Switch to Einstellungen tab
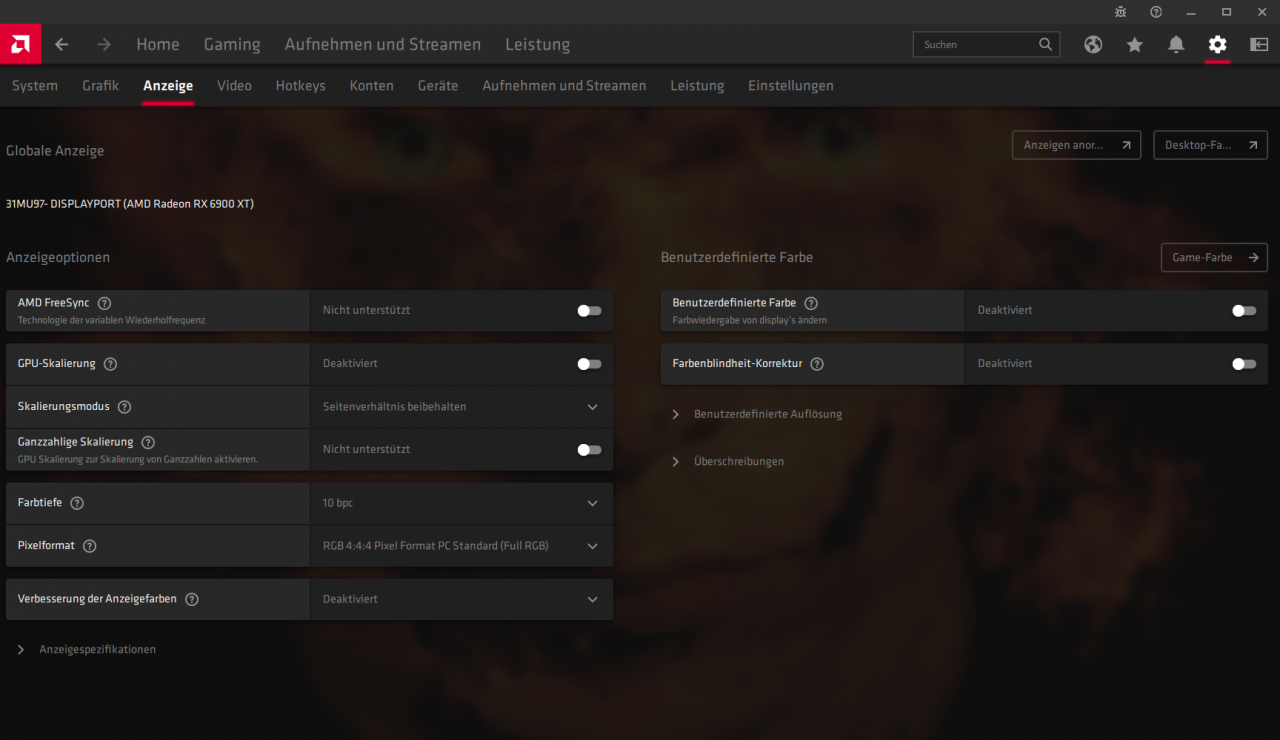1280x740 pixels. (x=791, y=86)
